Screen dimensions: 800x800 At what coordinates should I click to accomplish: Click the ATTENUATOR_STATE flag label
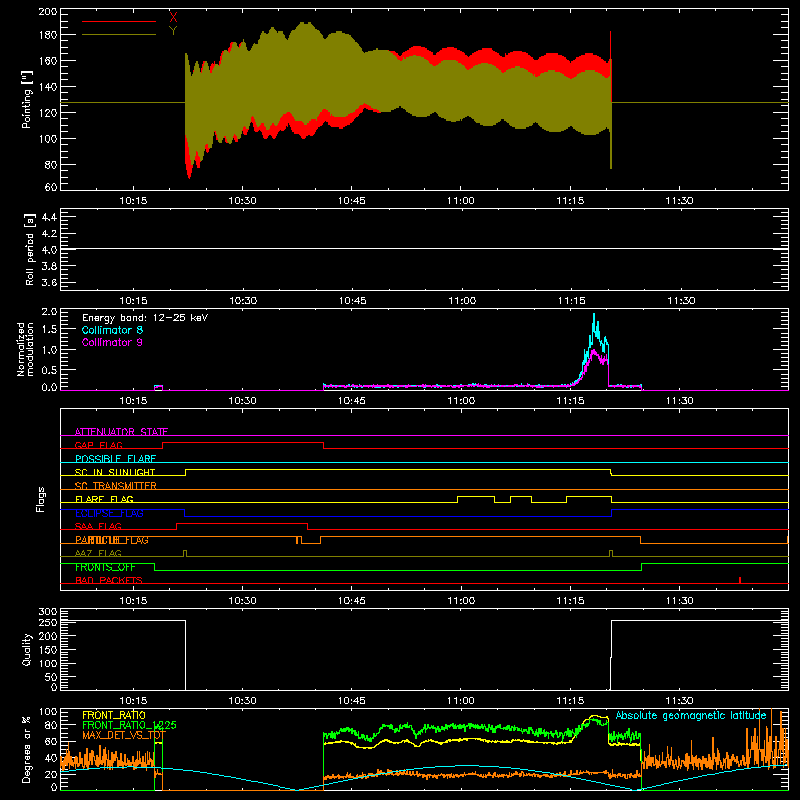[x=121, y=432]
